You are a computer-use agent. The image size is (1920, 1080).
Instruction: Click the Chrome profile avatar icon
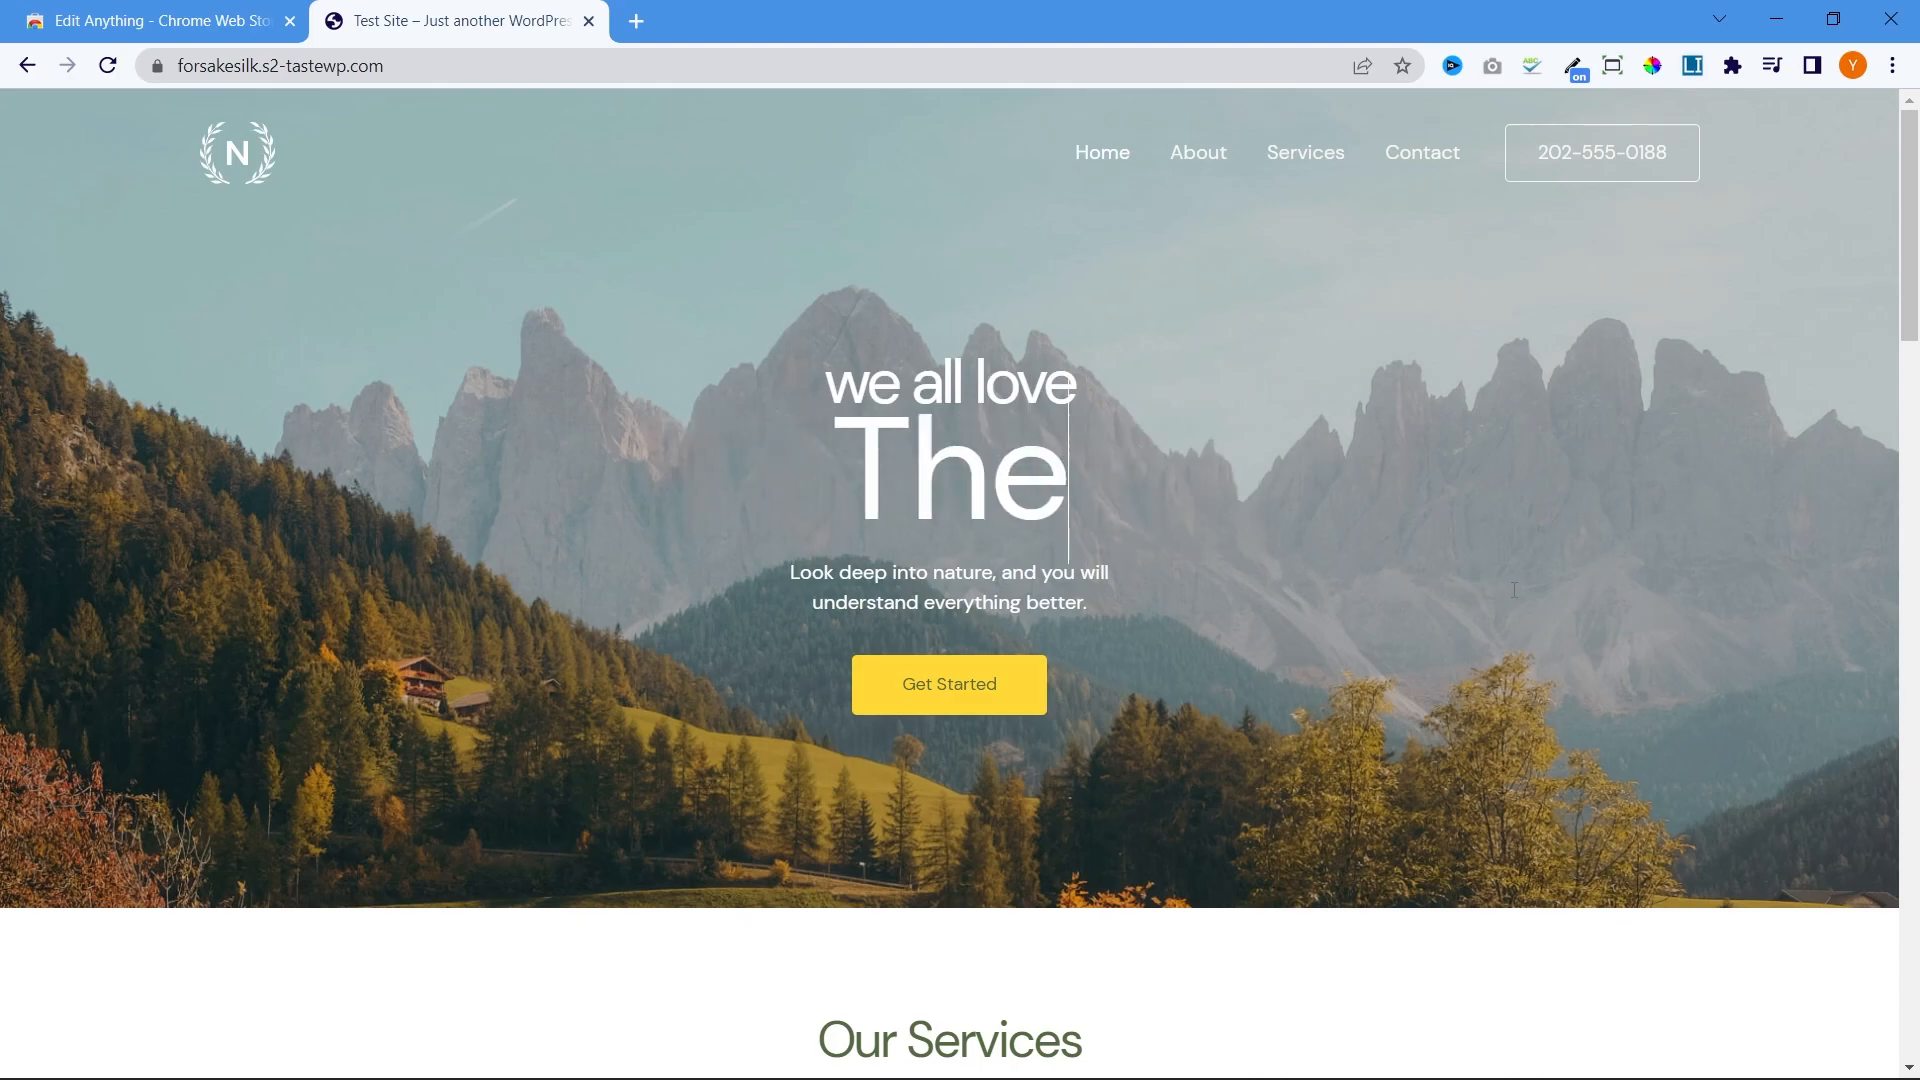pos(1853,66)
